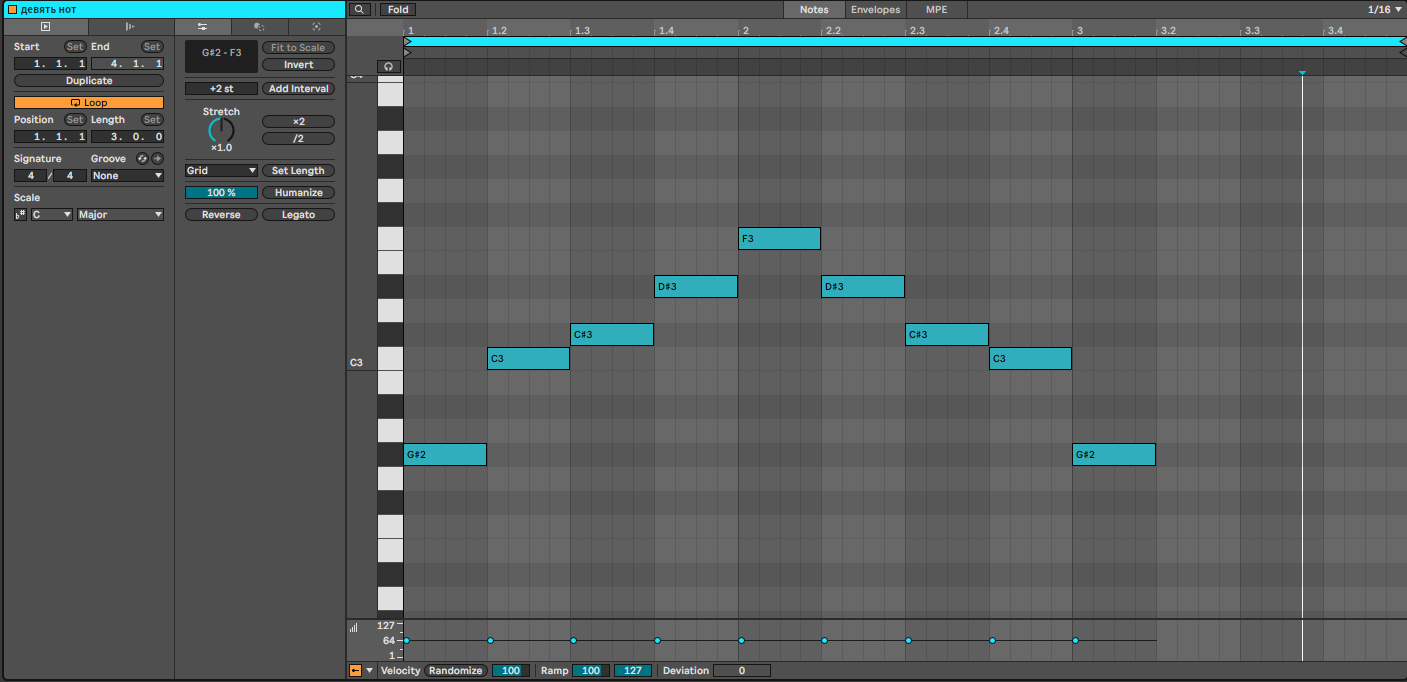Click the Set Length button
Screen dimensions: 1407x682
tap(298, 171)
